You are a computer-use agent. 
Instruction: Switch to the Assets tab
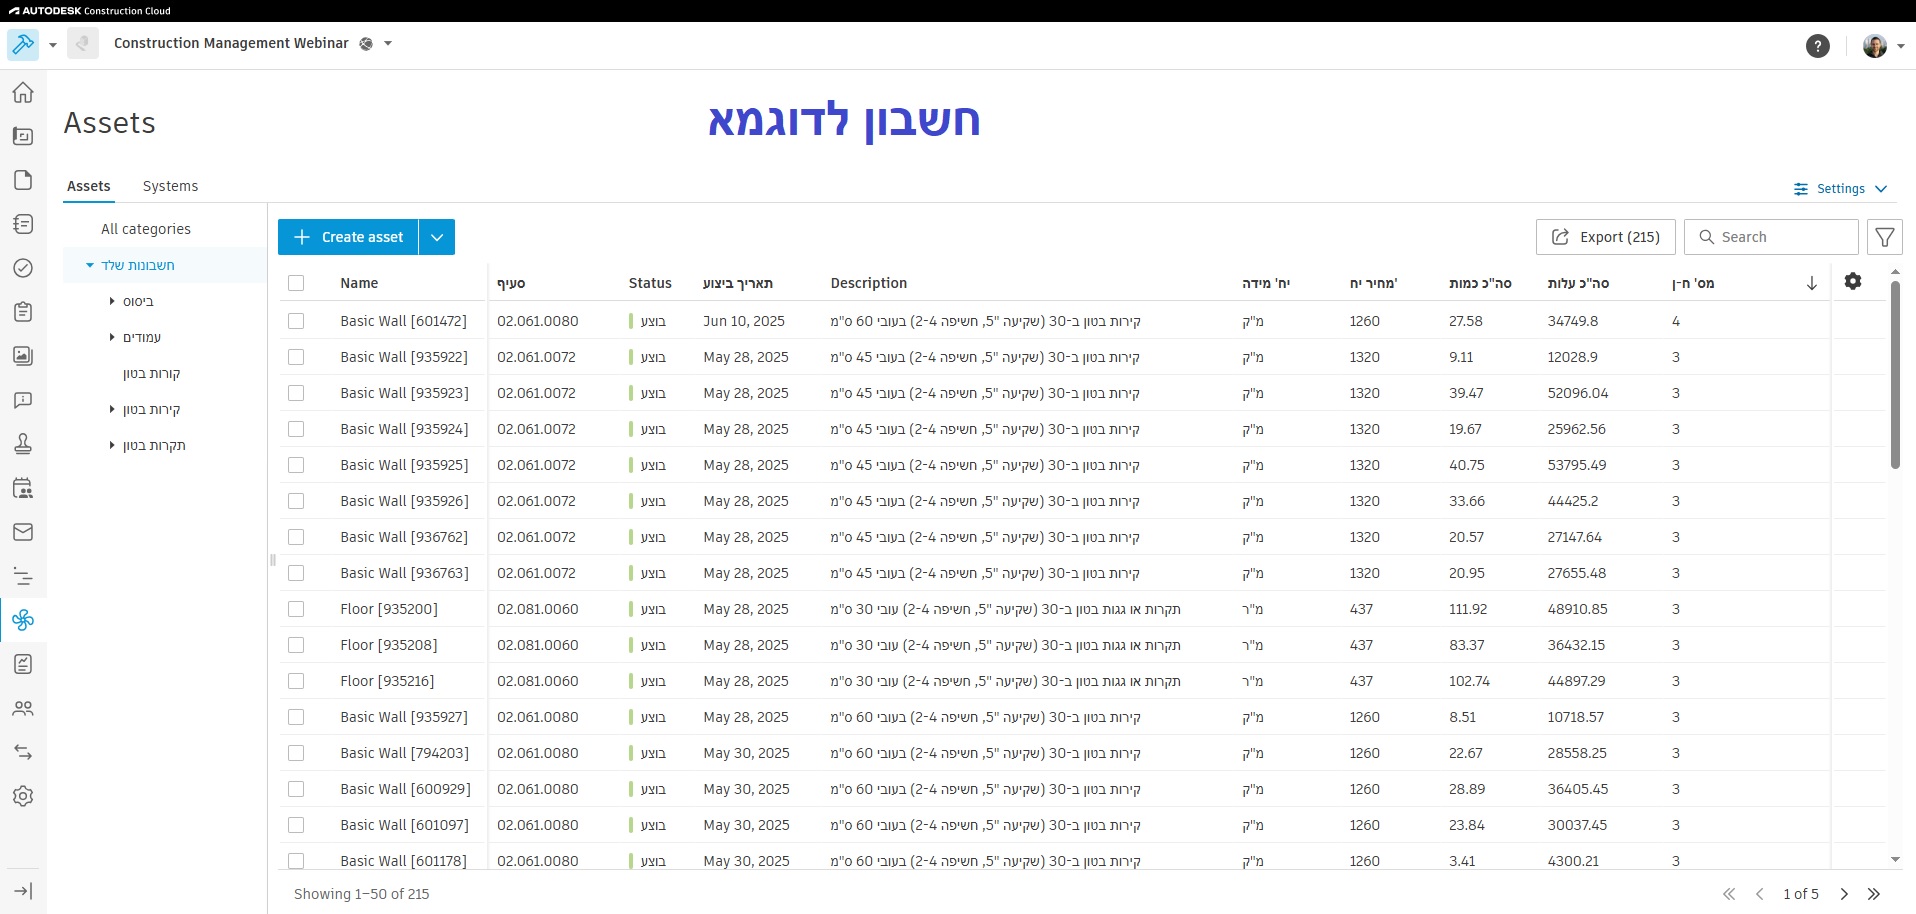pos(89,186)
